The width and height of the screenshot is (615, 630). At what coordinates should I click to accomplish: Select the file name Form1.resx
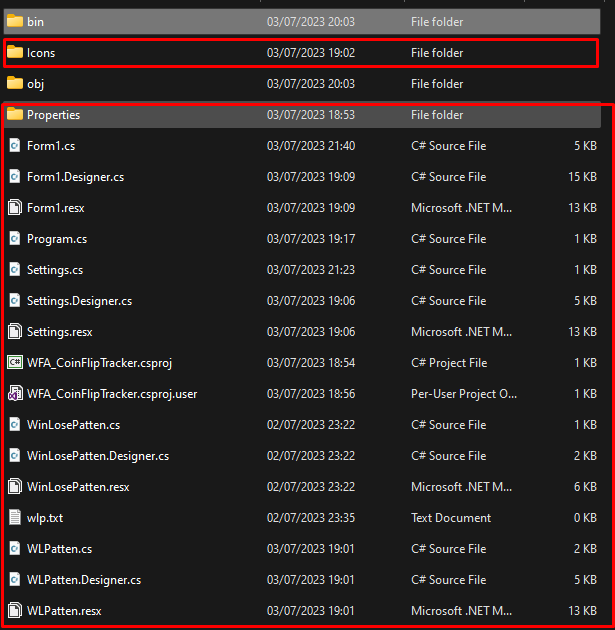click(x=56, y=208)
